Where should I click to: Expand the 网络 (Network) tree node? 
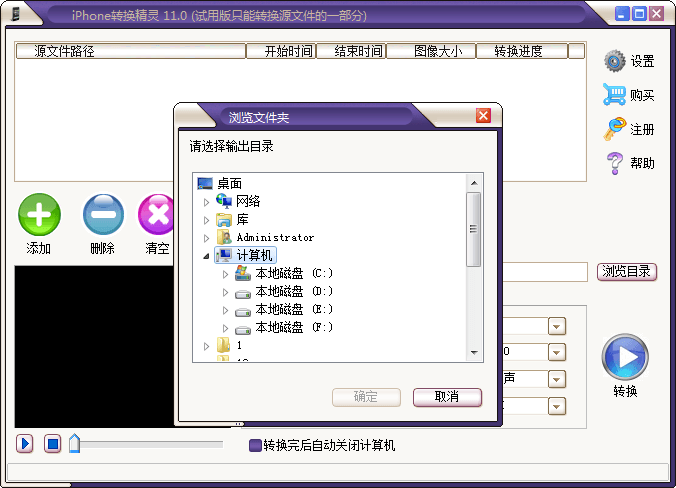tap(207, 202)
